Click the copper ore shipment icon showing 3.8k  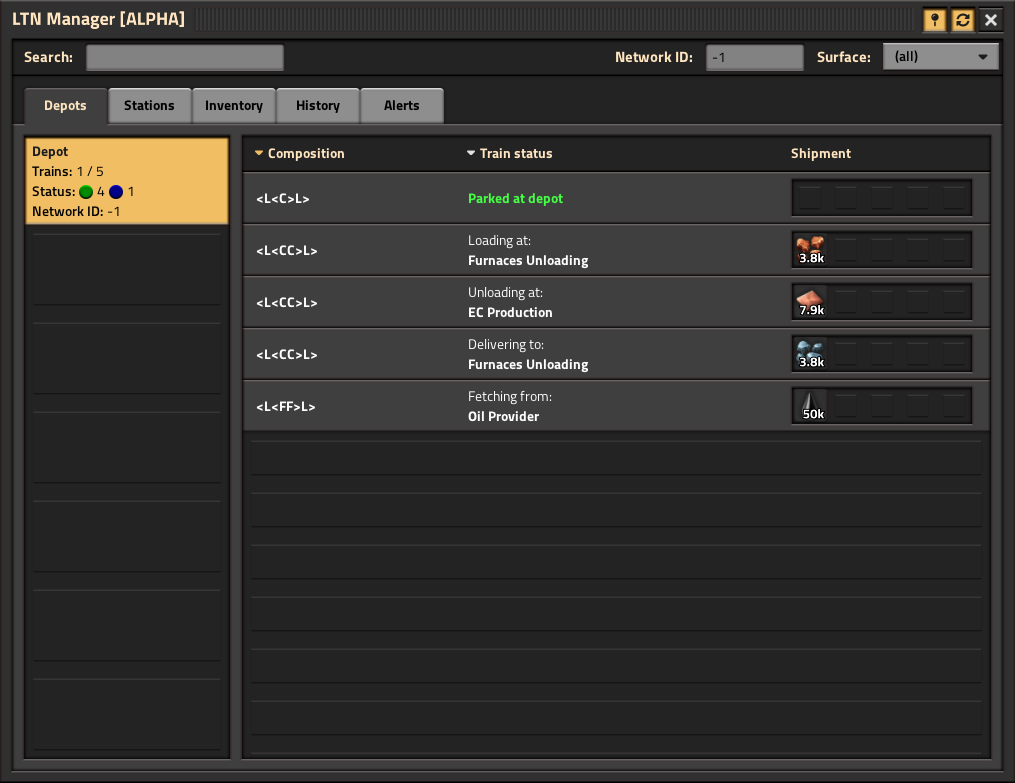tap(808, 249)
